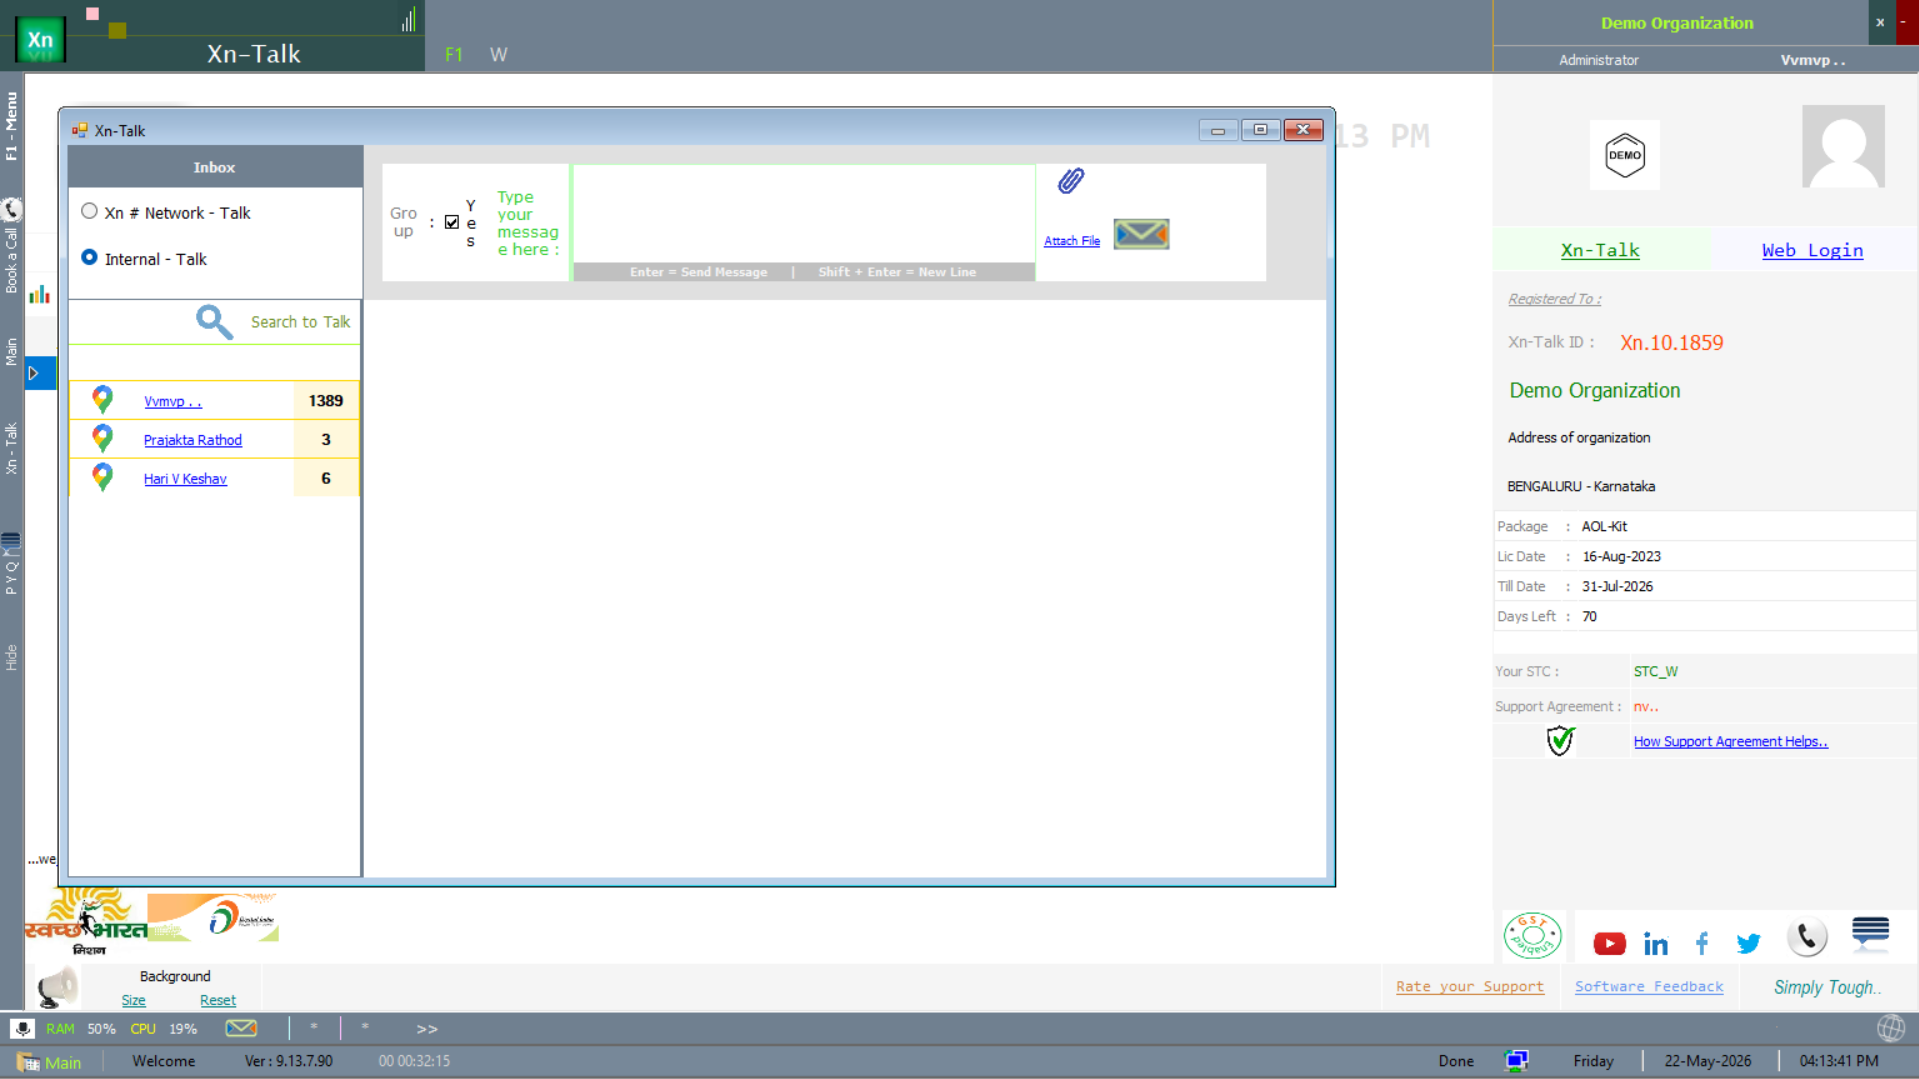Open the Facebook icon
Image resolution: width=1919 pixels, height=1079 pixels.
1702,943
